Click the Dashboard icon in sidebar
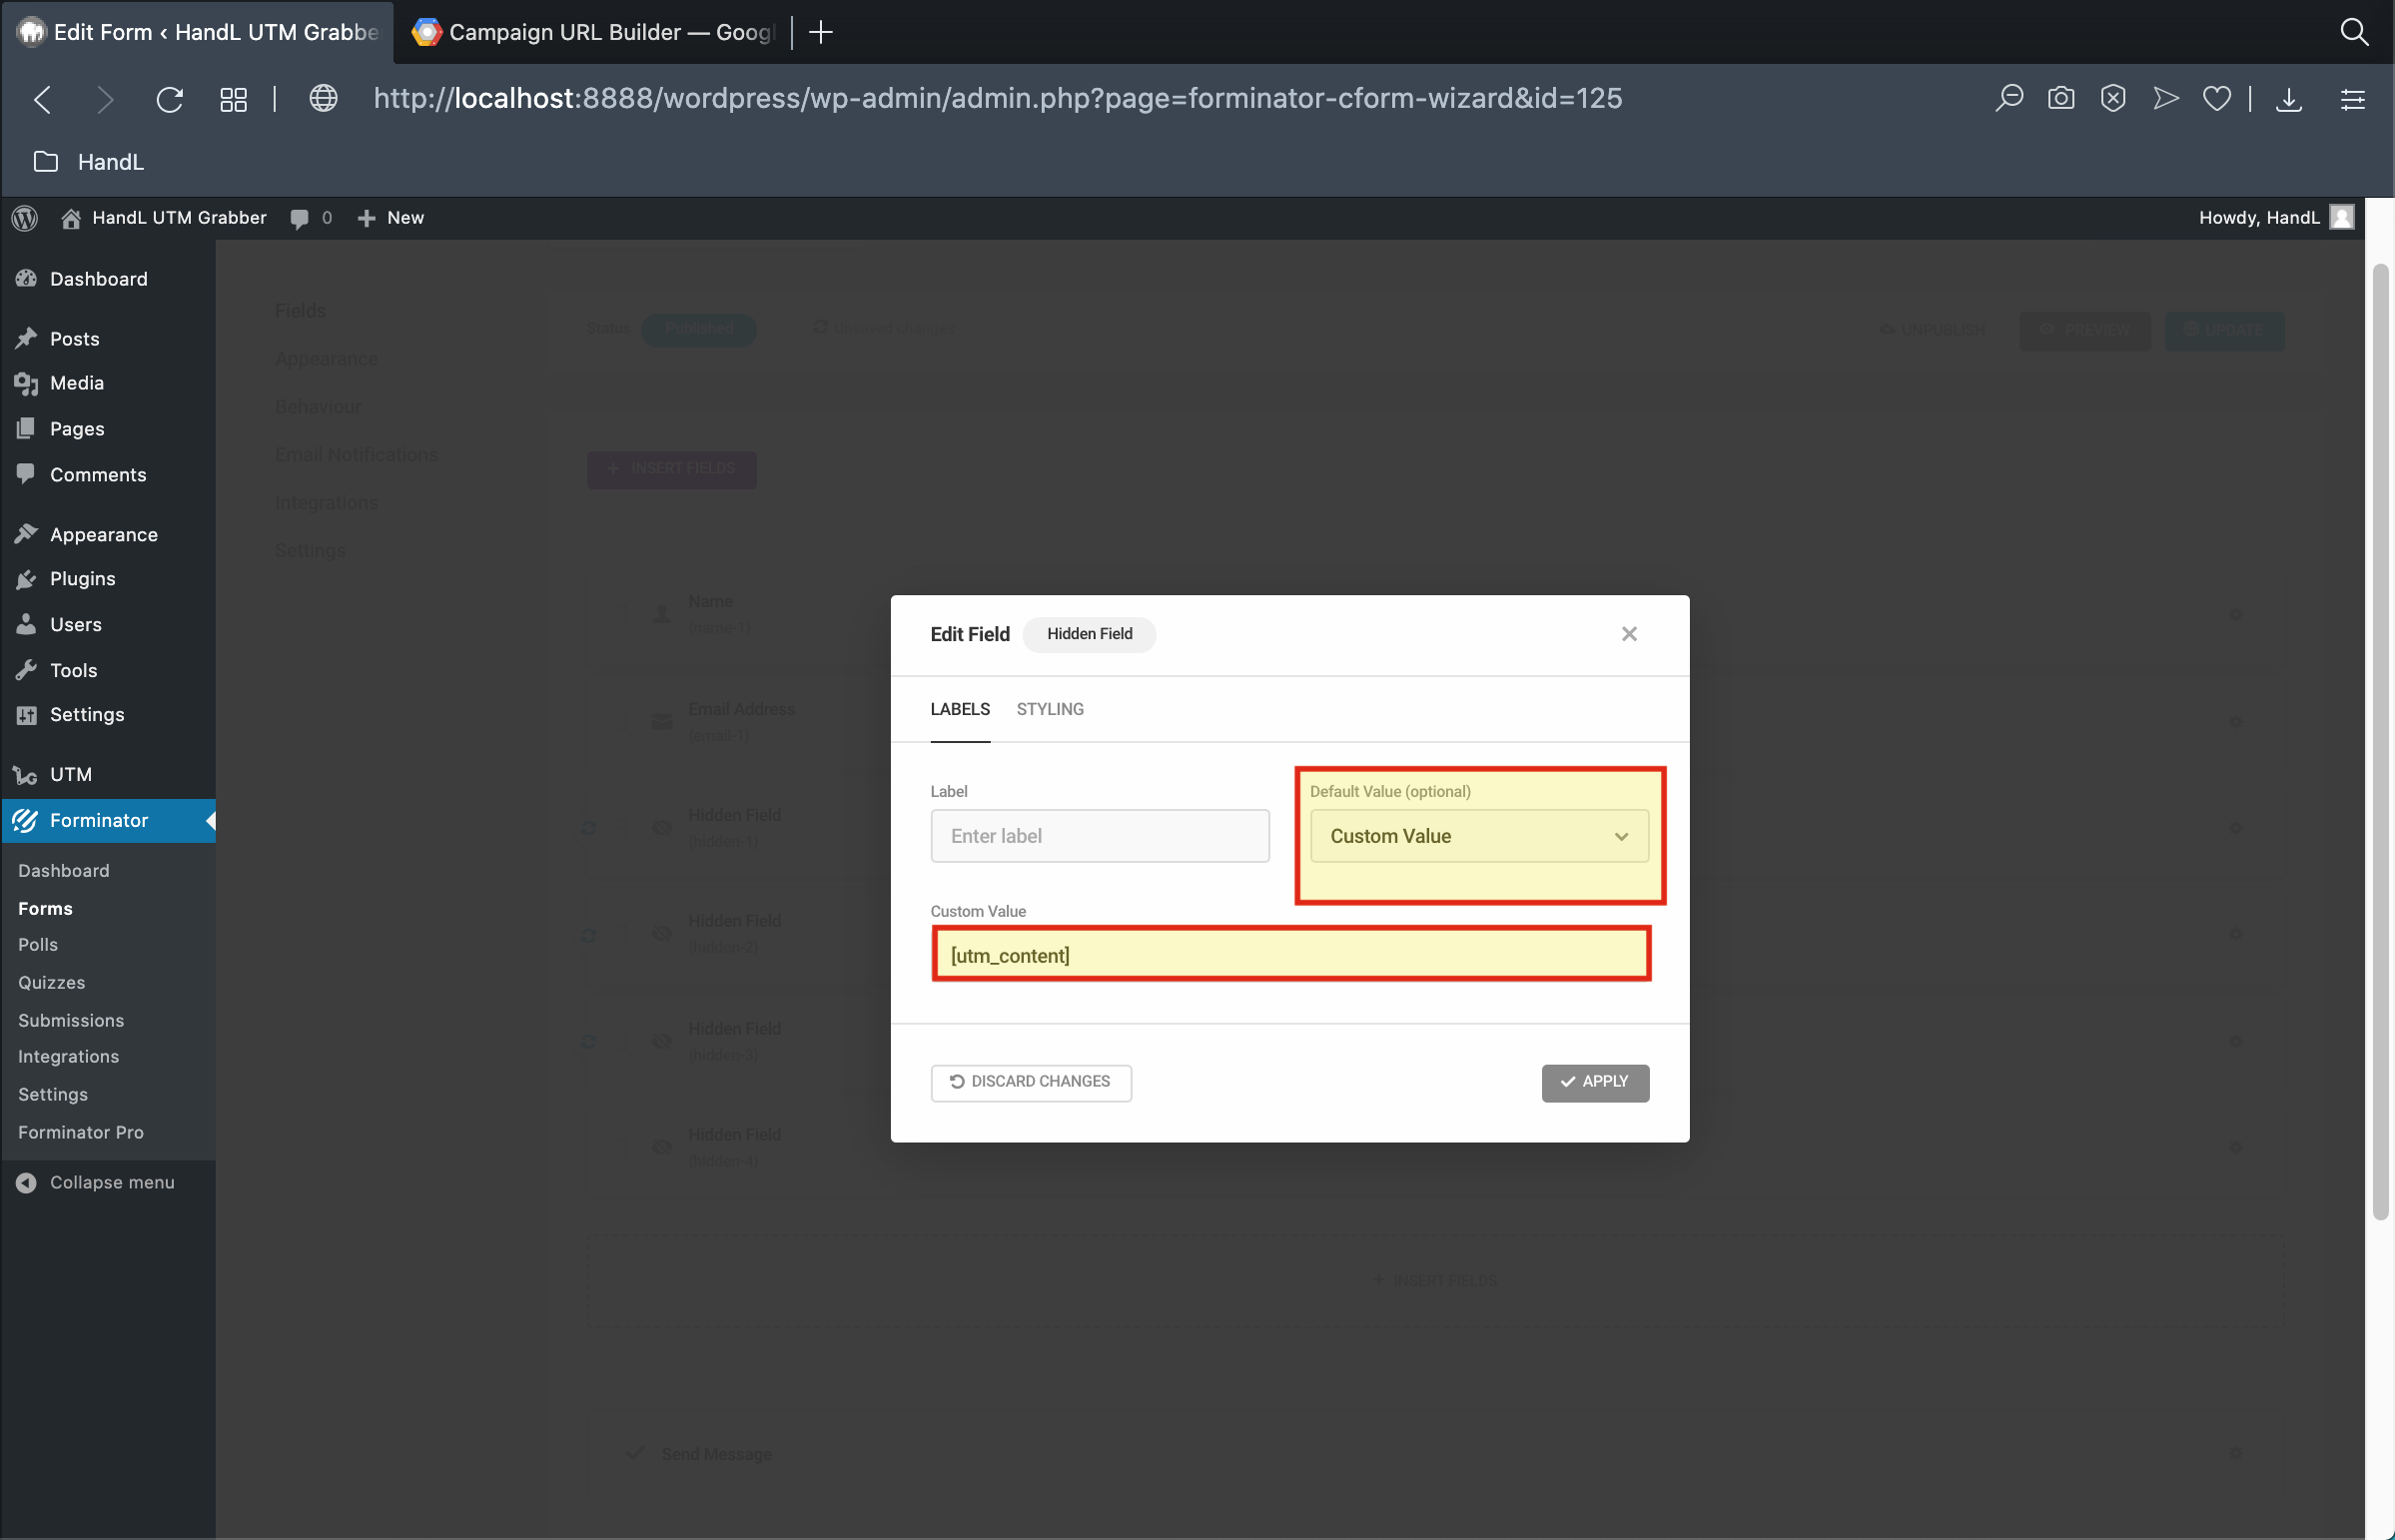Image resolution: width=2395 pixels, height=1540 pixels. (26, 278)
